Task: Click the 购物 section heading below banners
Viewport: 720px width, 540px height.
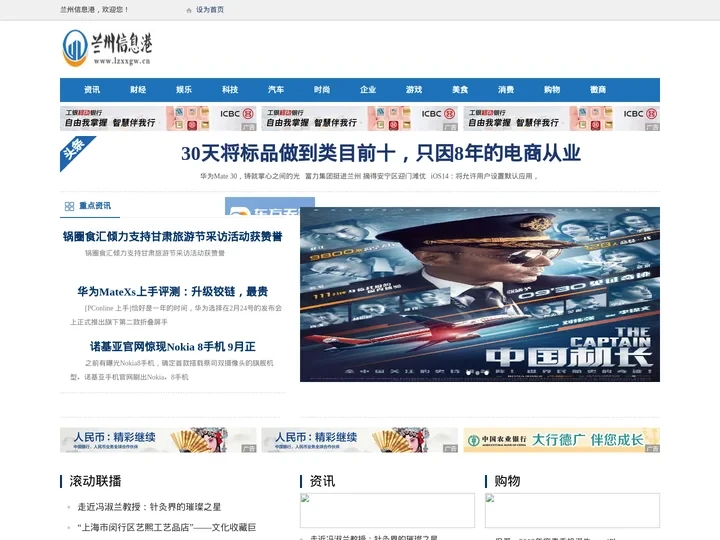Action: tap(507, 481)
